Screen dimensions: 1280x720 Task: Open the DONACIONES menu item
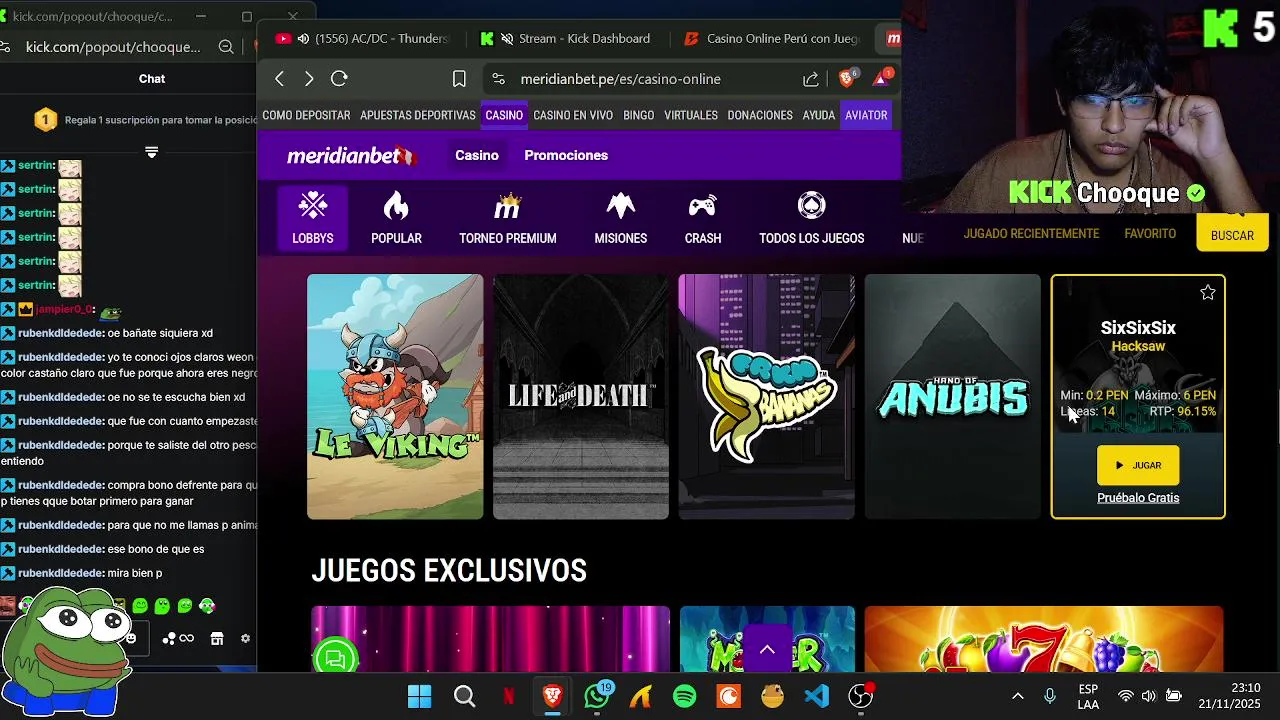coord(760,115)
